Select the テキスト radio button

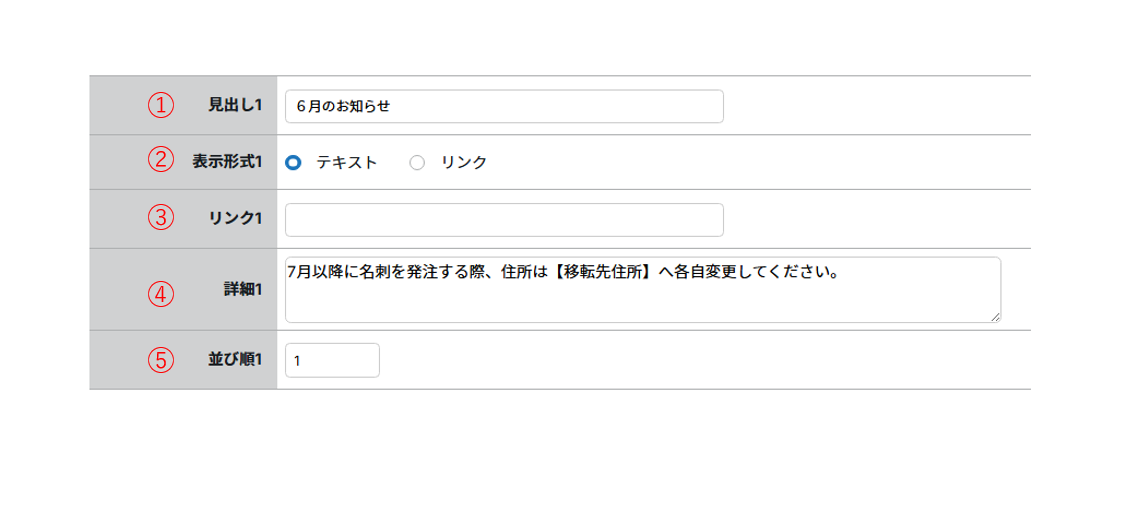click(293, 163)
